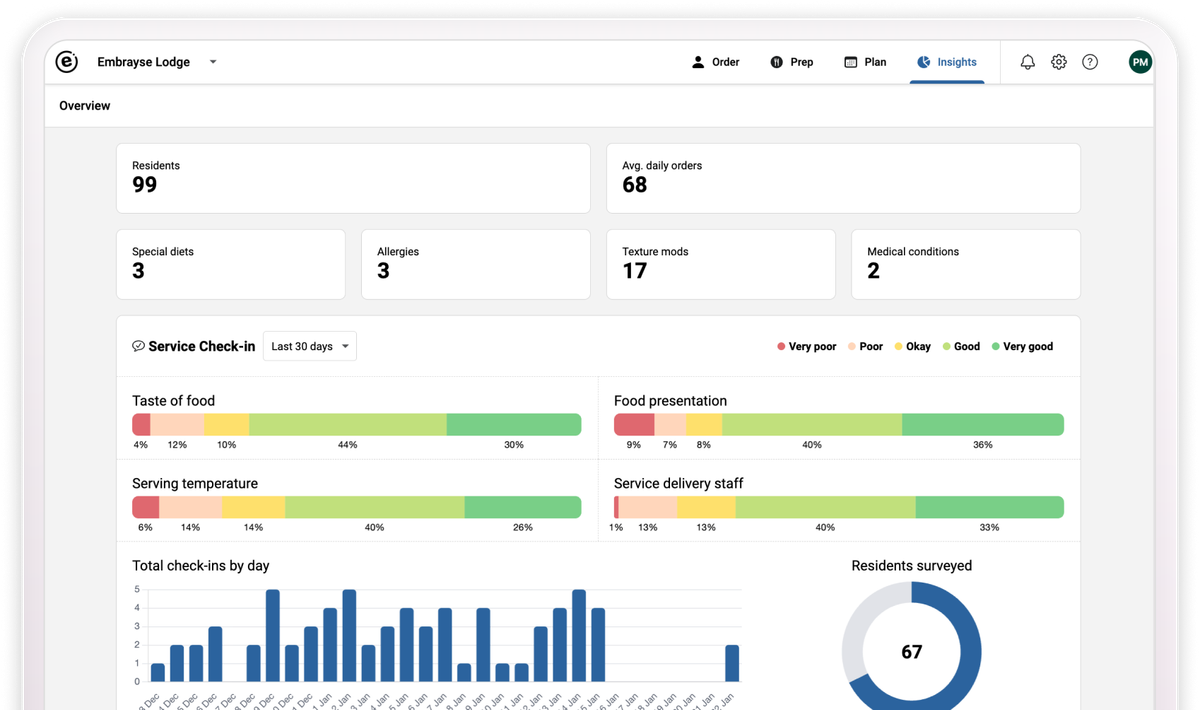Click the 13% peach segment of Service delivery staff

[x=648, y=507]
